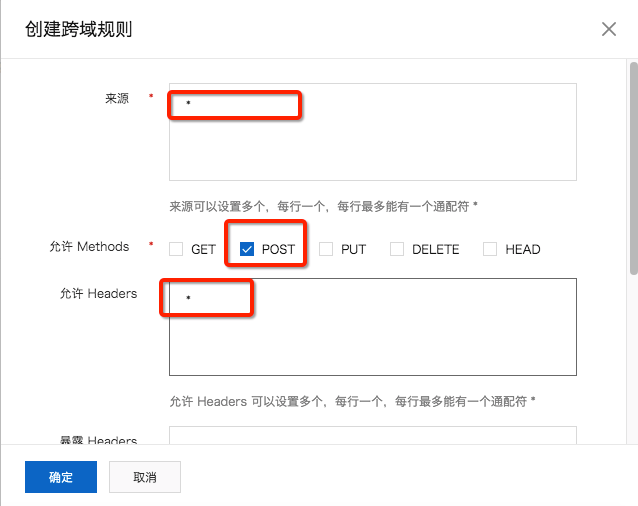
Task: Select the DELETE method checkbox
Action: (397, 249)
